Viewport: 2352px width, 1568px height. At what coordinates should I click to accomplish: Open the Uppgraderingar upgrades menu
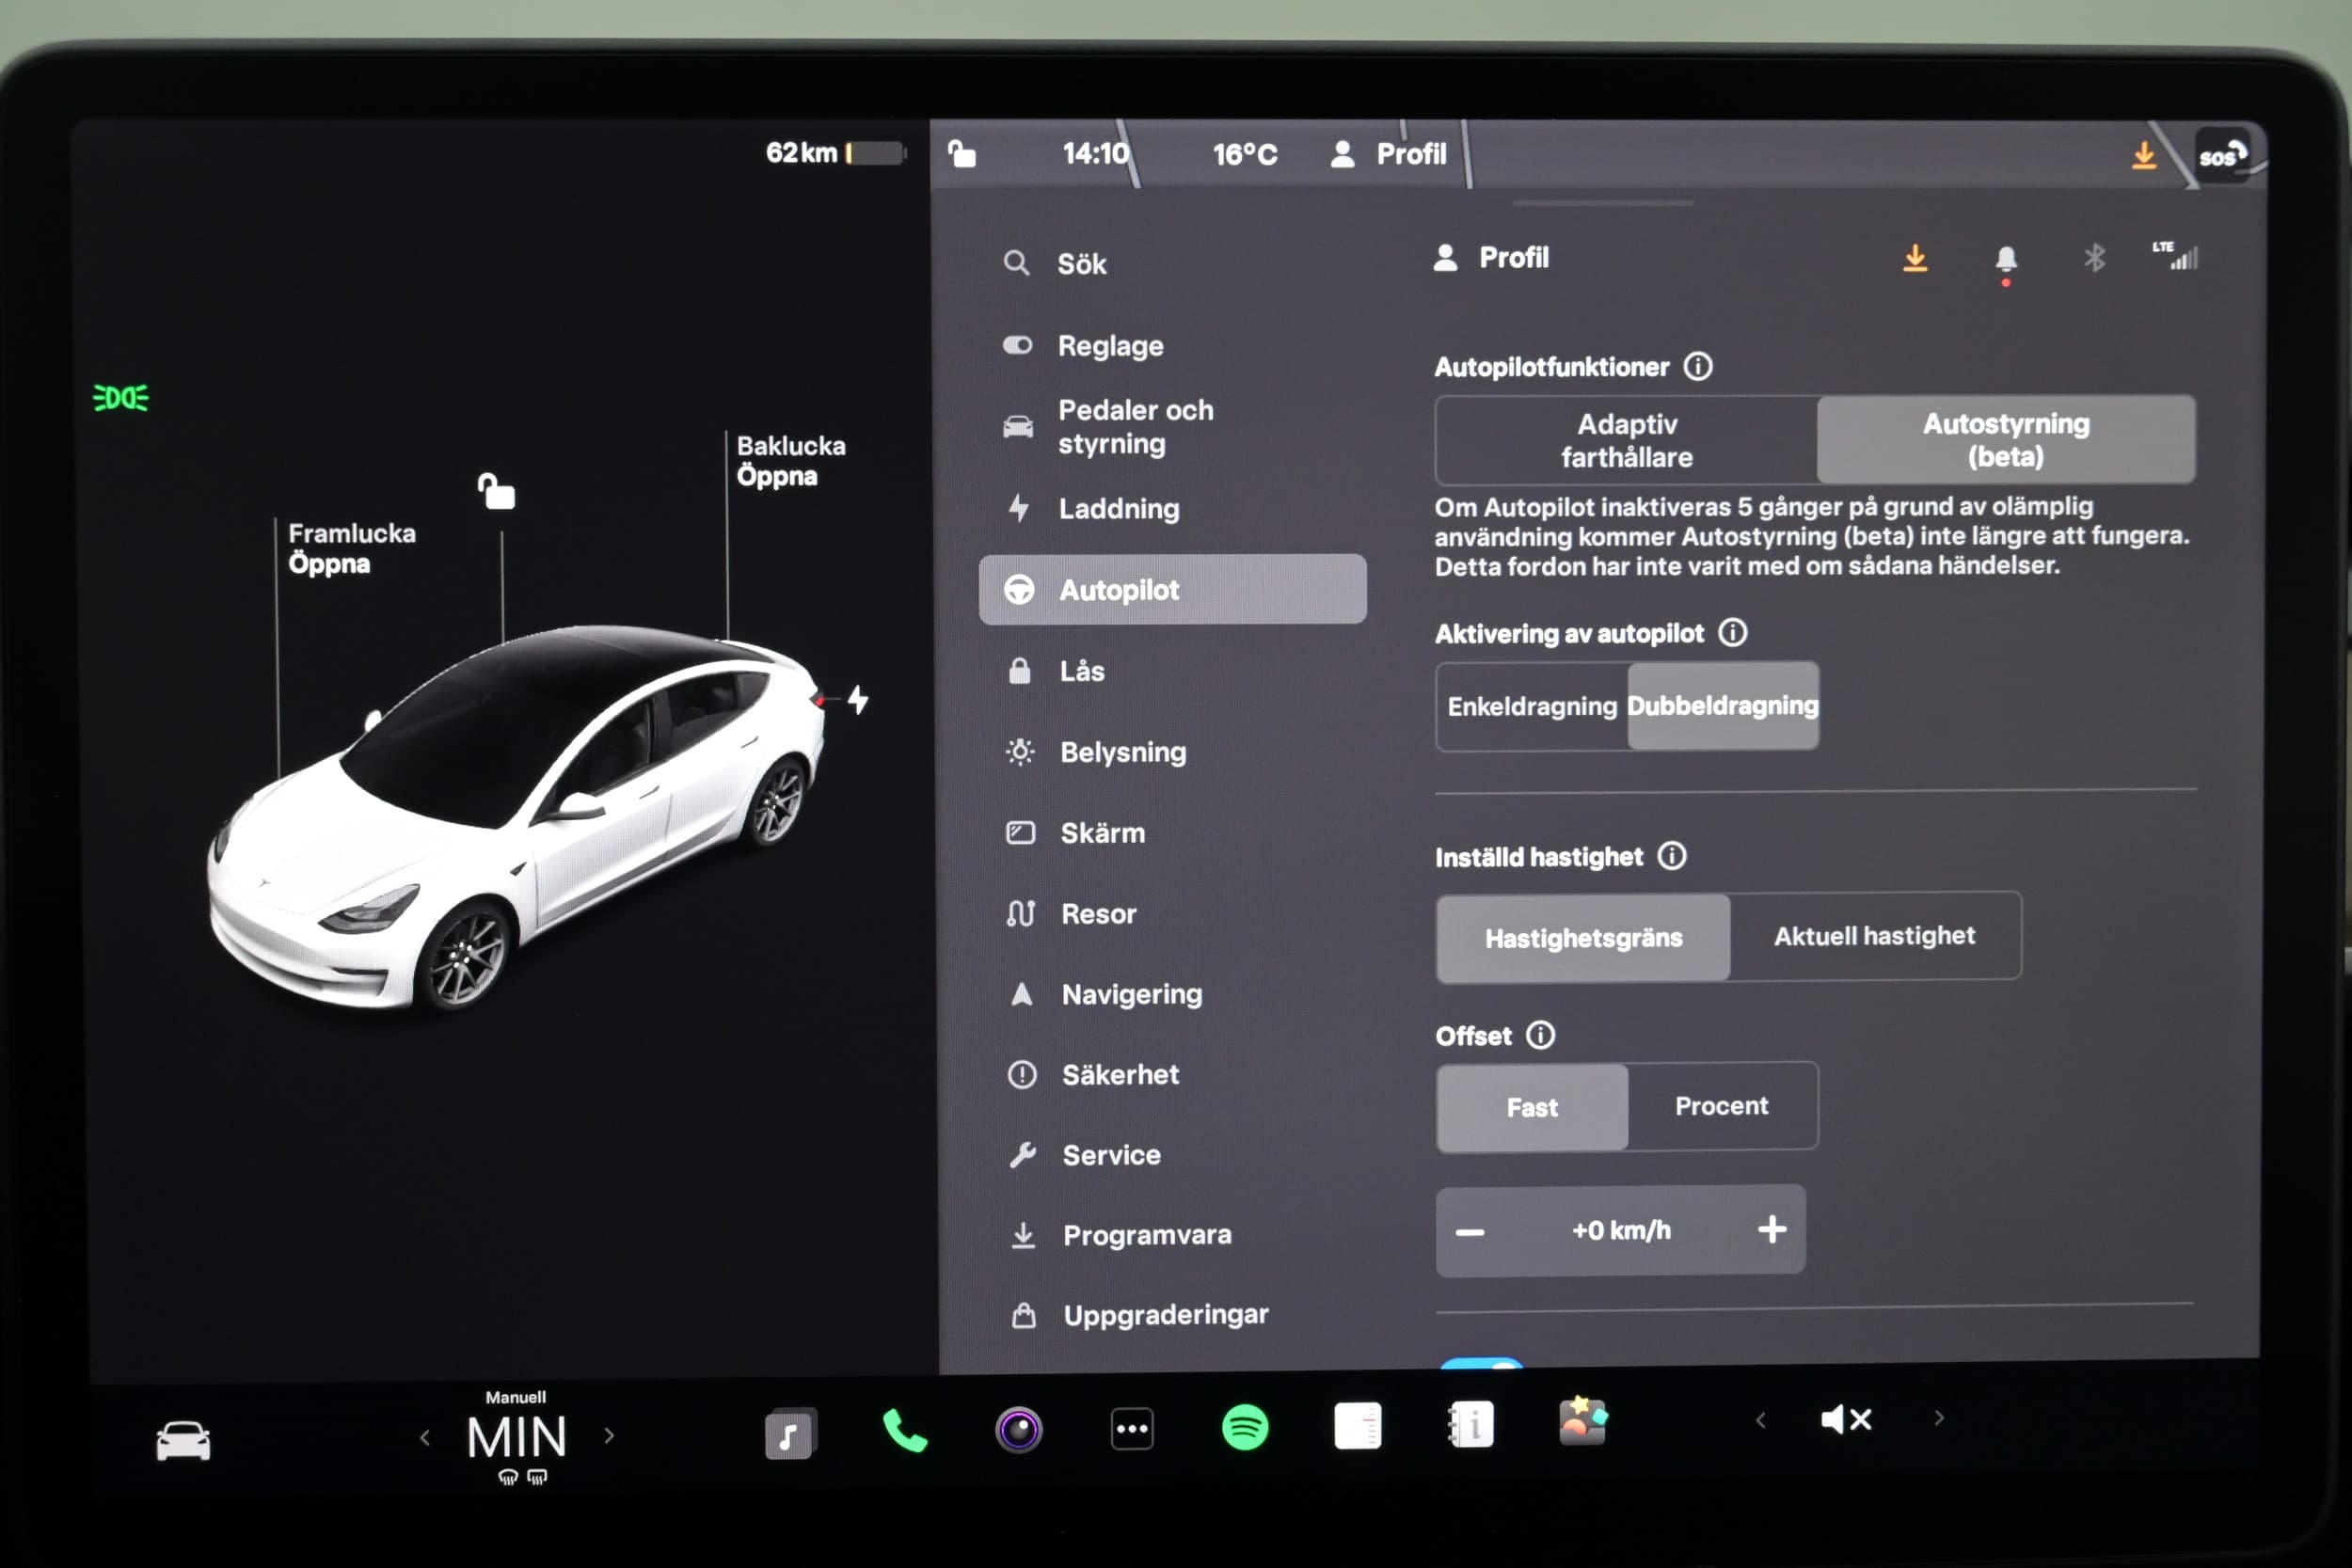pyautogui.click(x=1138, y=1315)
